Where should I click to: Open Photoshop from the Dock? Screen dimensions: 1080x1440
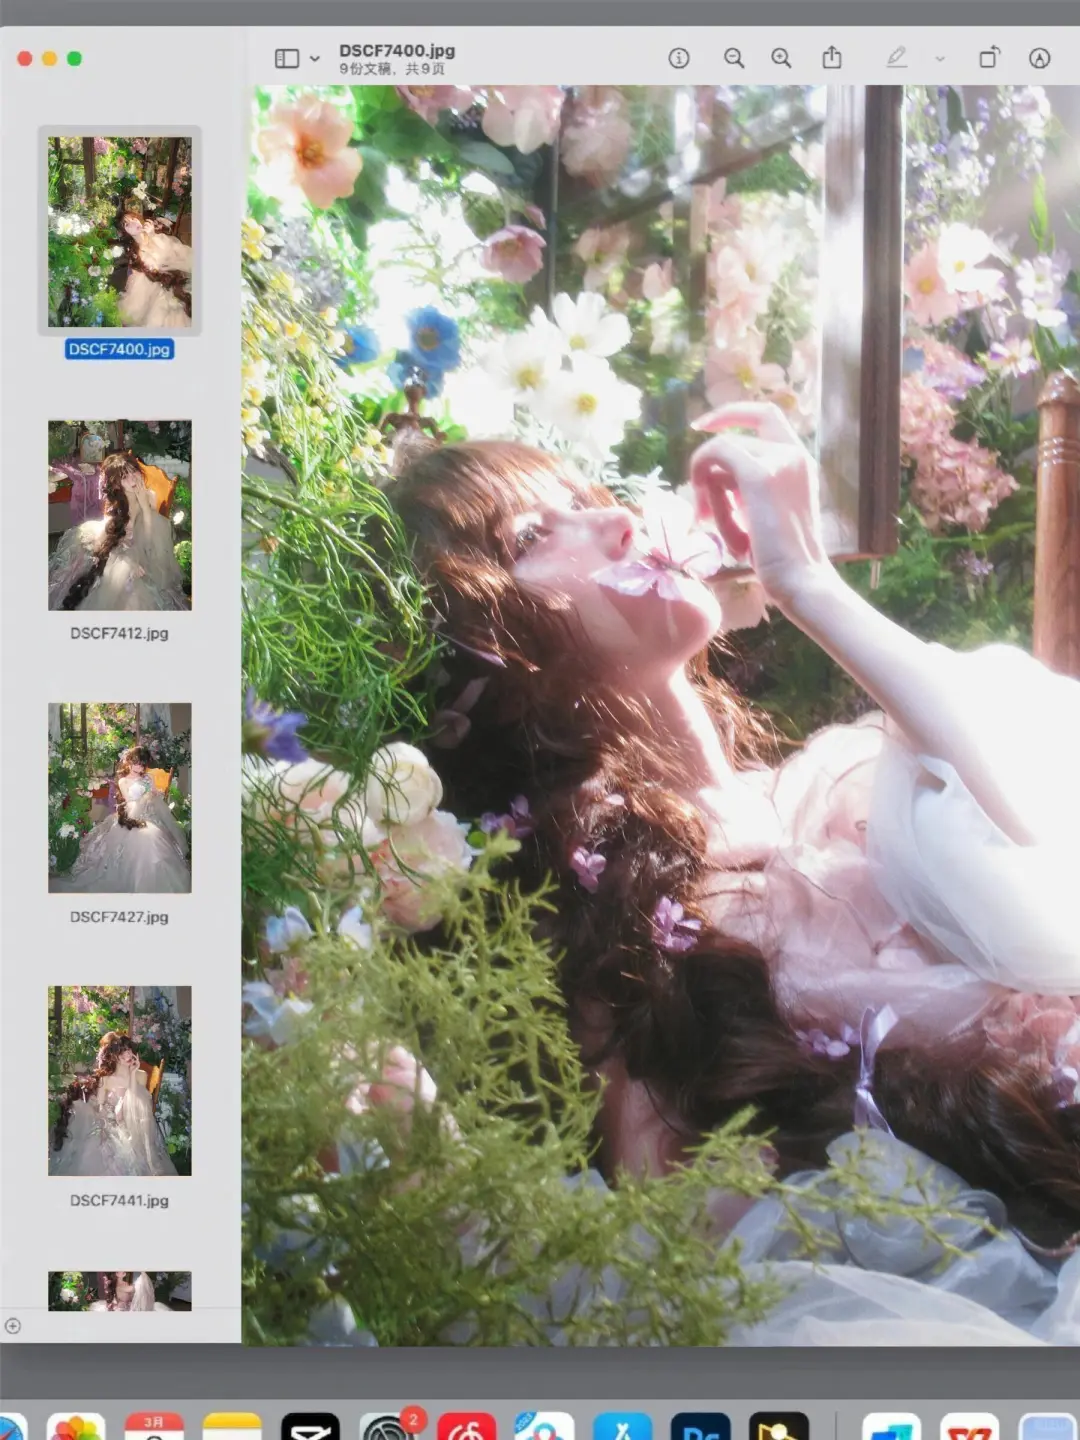point(700,1426)
